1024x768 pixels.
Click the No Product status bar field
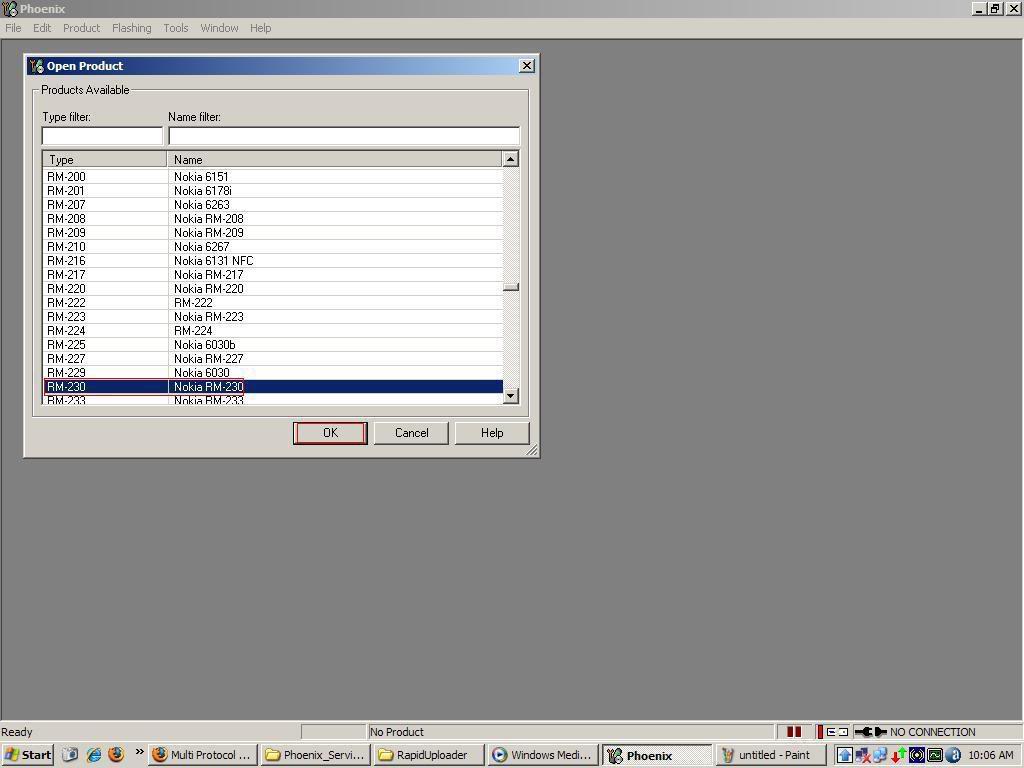[570, 732]
